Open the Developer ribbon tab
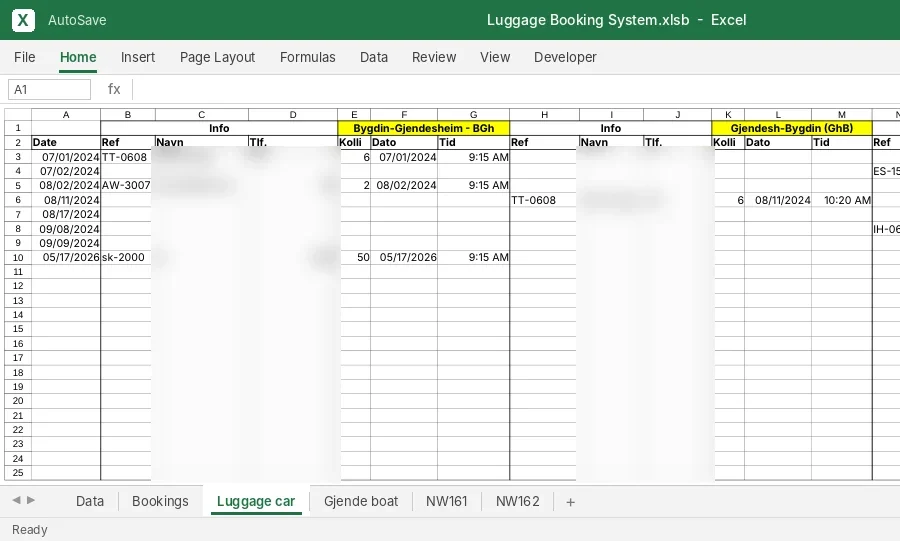The image size is (900, 541). coord(565,57)
